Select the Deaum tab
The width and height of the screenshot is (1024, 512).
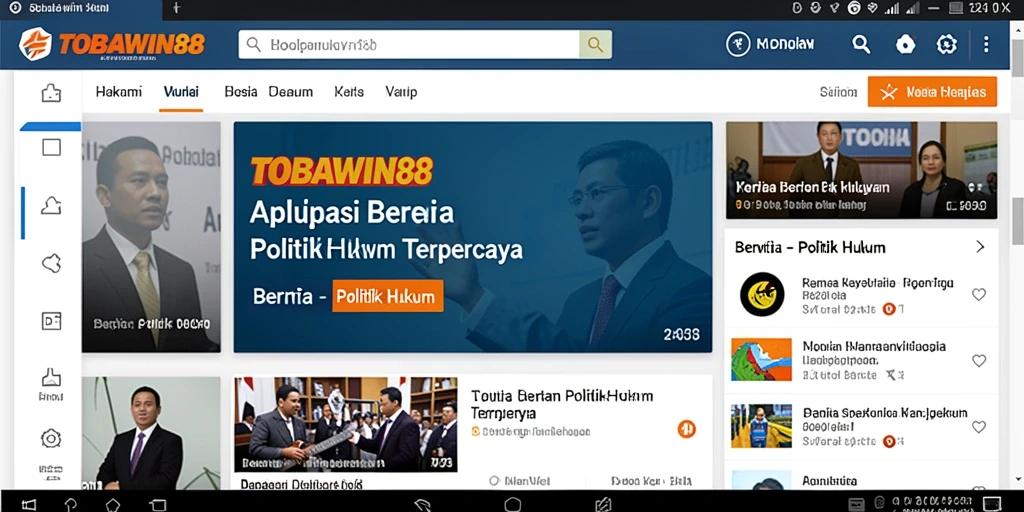click(x=291, y=92)
